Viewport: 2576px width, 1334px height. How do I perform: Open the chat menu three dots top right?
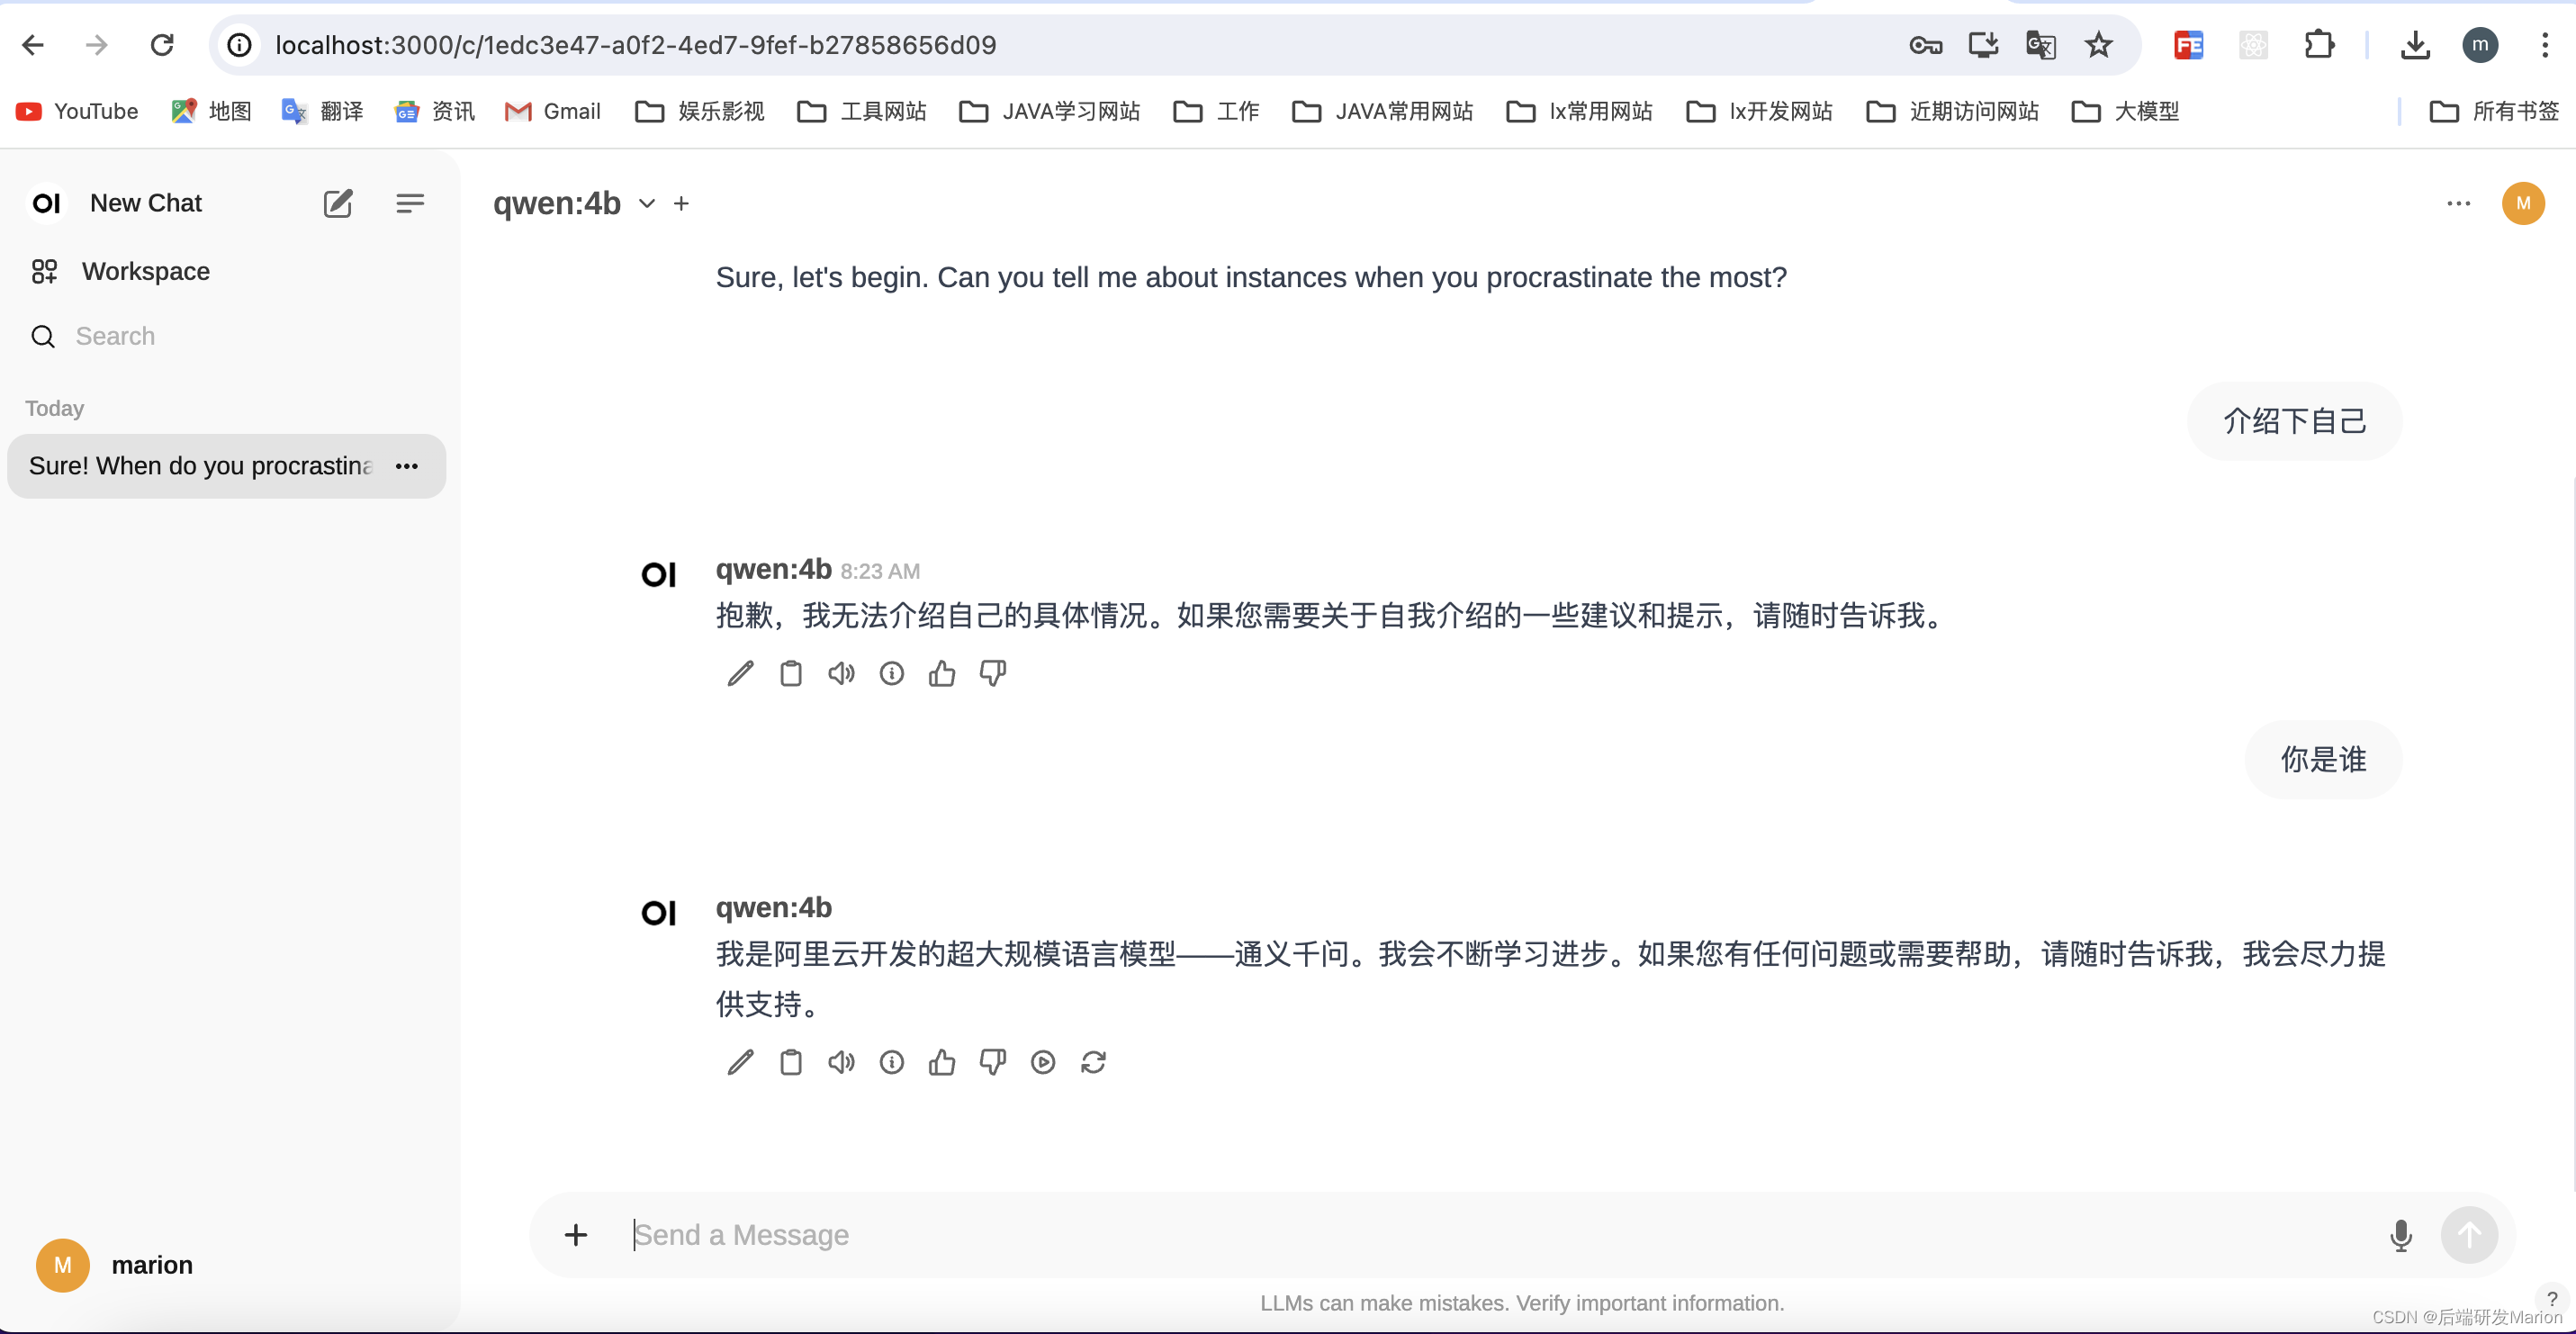[2458, 203]
